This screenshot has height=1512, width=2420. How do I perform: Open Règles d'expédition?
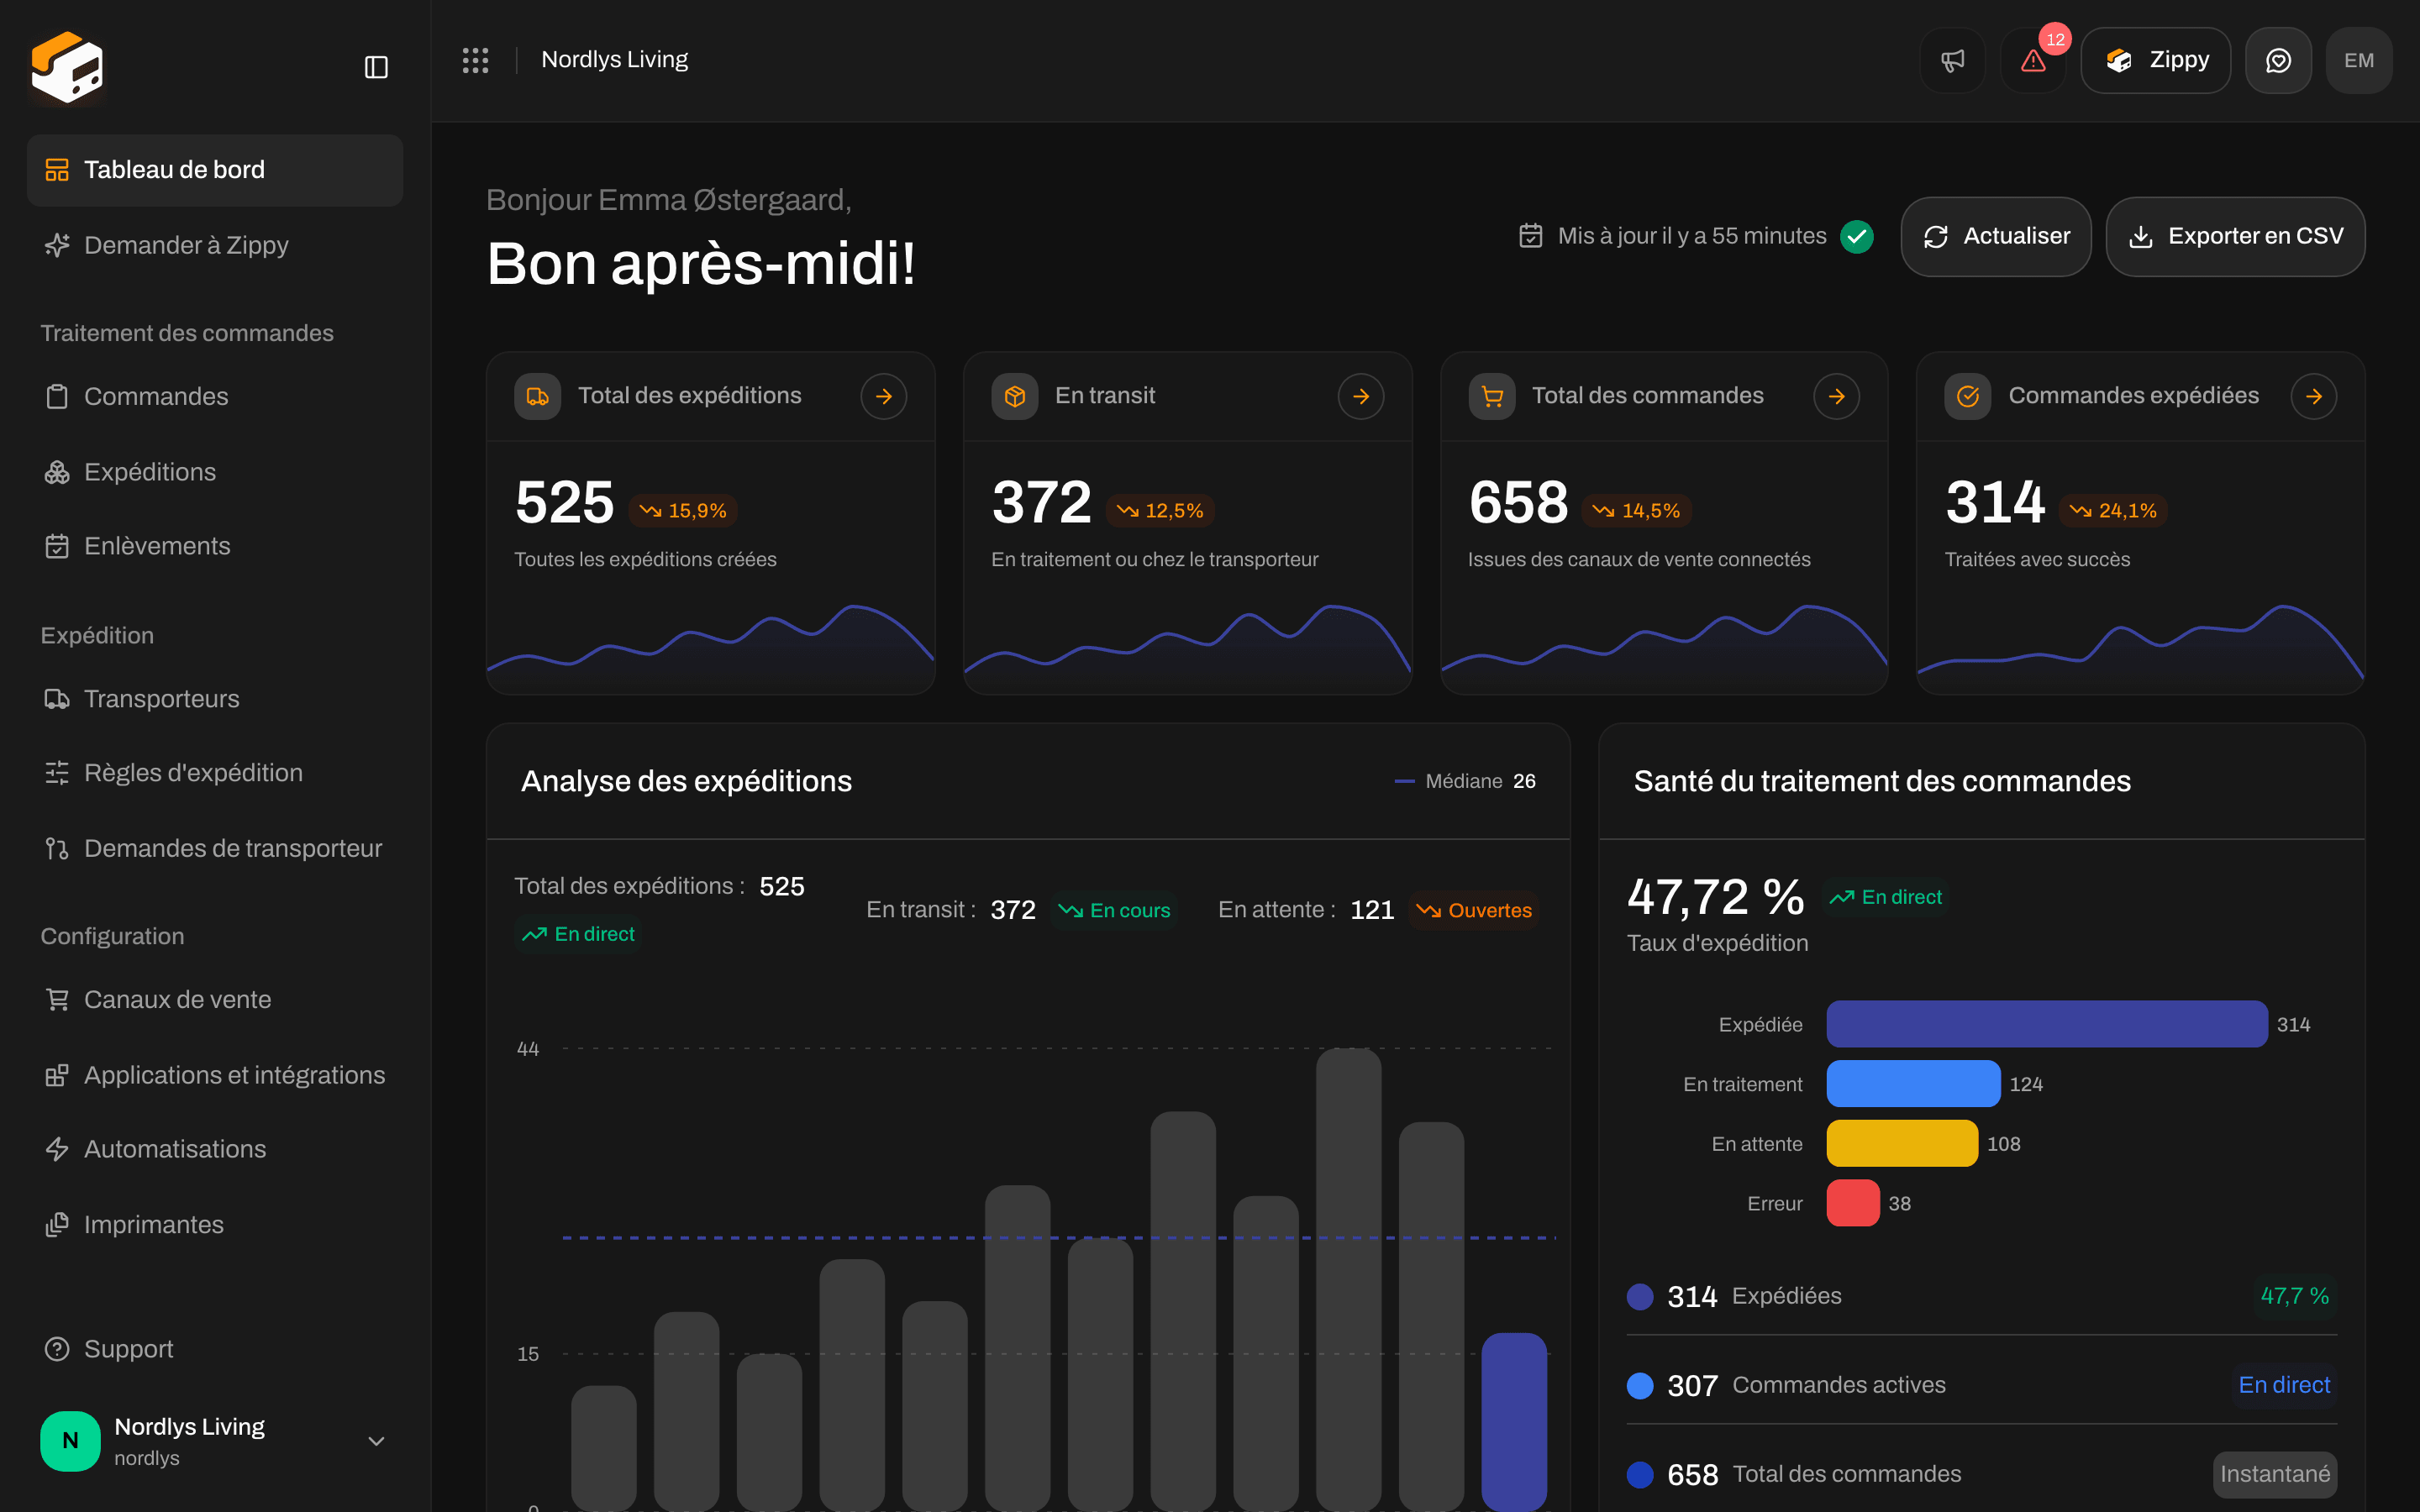click(x=215, y=773)
